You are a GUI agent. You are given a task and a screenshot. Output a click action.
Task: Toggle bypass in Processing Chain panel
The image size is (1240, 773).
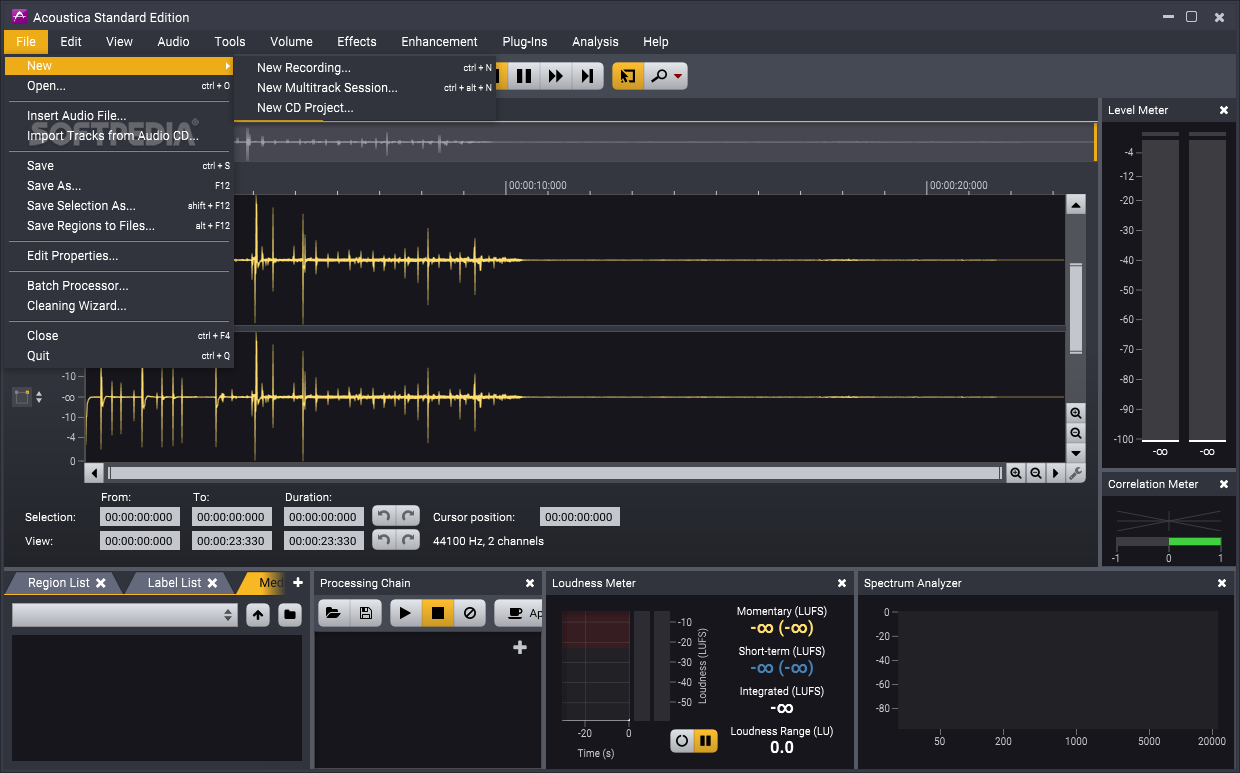(469, 613)
